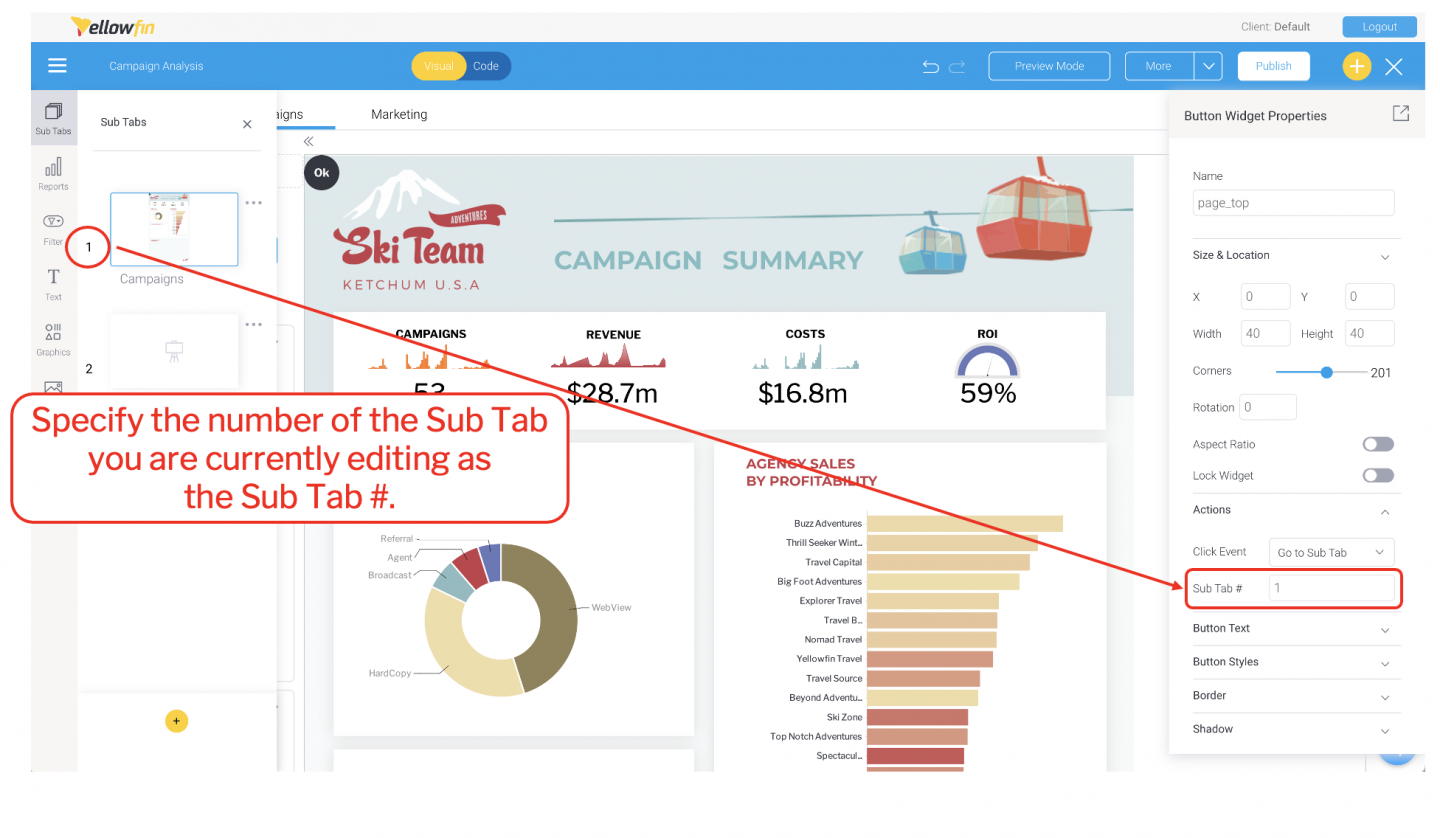The height and width of the screenshot is (838, 1440).
Task: Switch to the Marketing tab
Action: pos(399,114)
